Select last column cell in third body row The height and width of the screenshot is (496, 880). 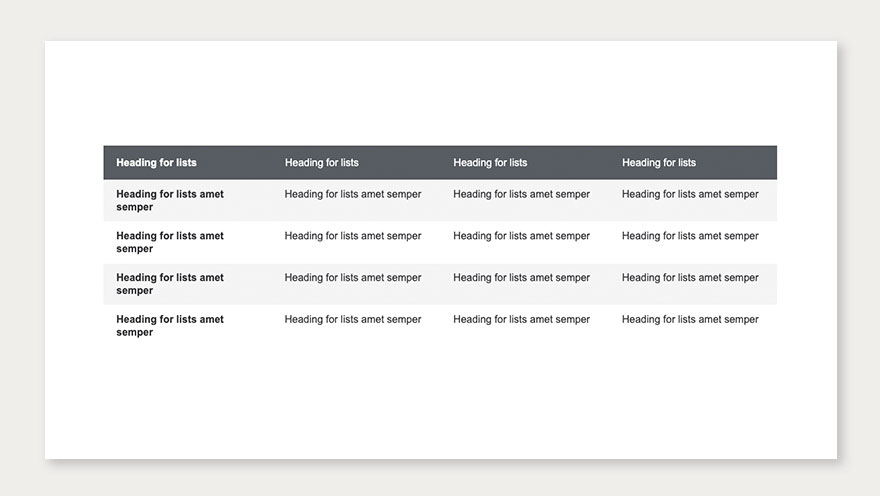click(690, 278)
